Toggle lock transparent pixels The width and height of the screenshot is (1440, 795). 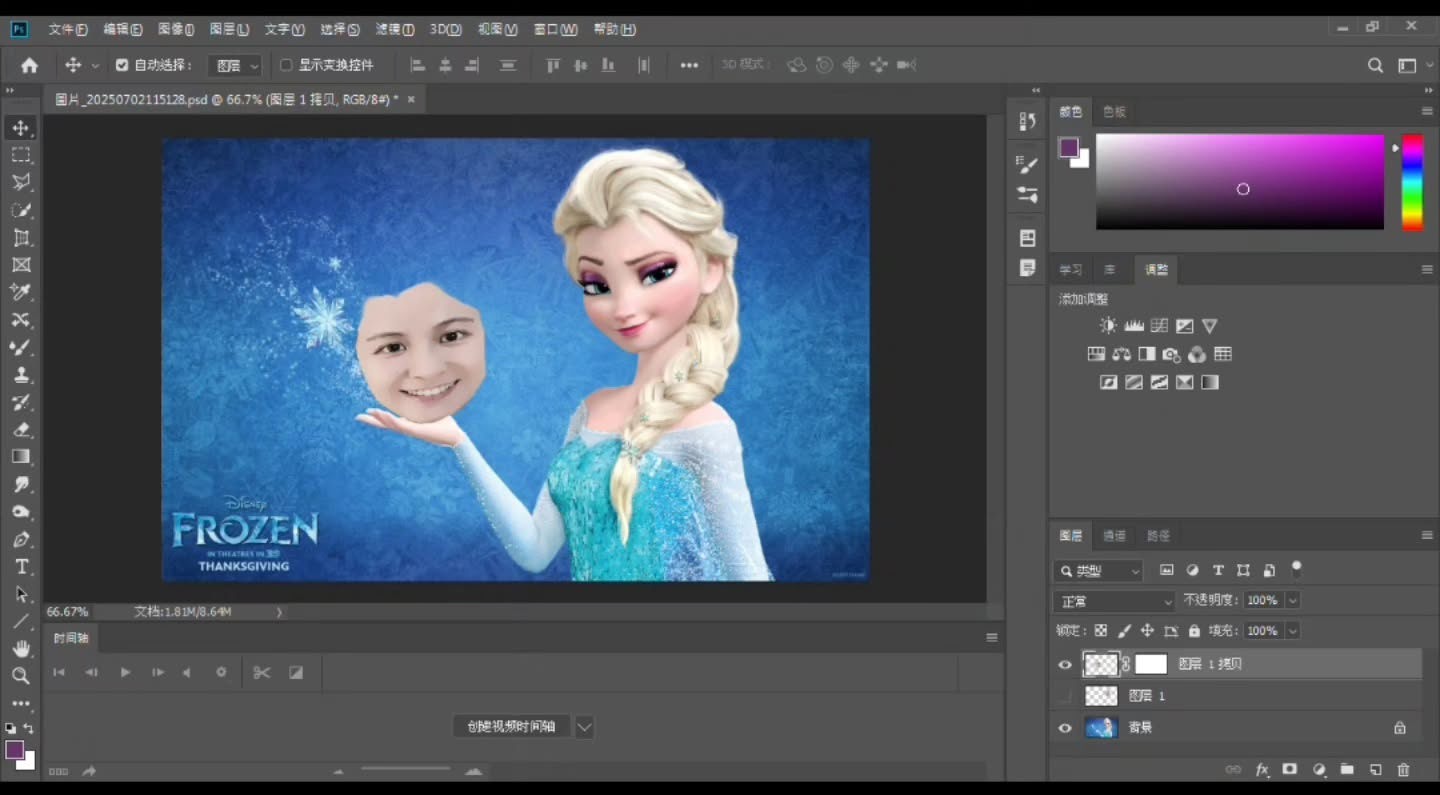(x=1101, y=631)
